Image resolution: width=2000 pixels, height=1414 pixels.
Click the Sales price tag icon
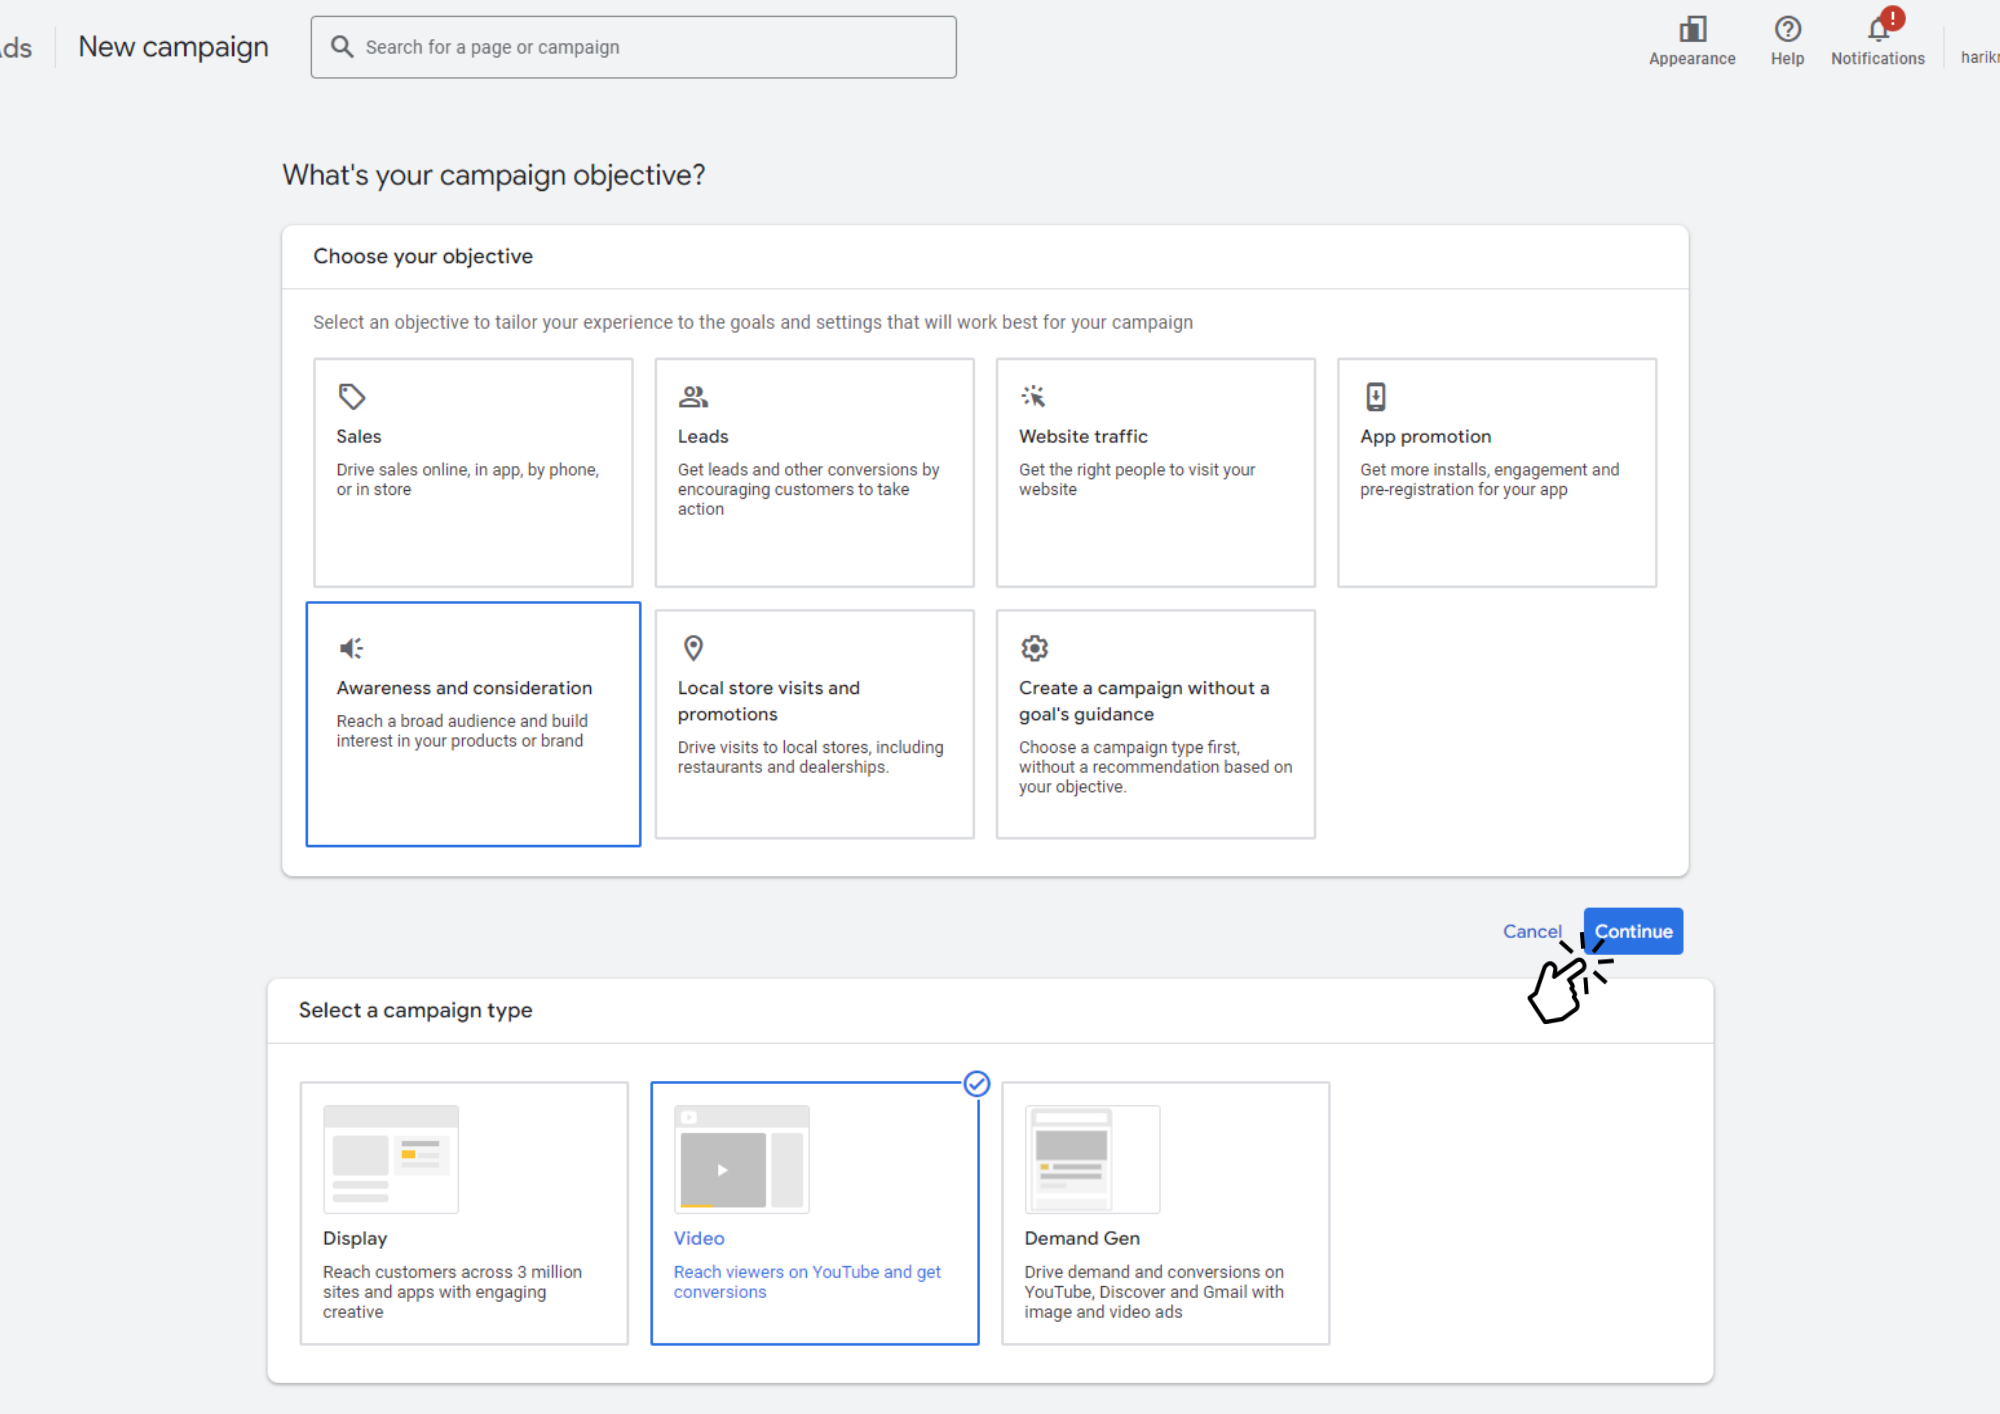[x=351, y=397]
